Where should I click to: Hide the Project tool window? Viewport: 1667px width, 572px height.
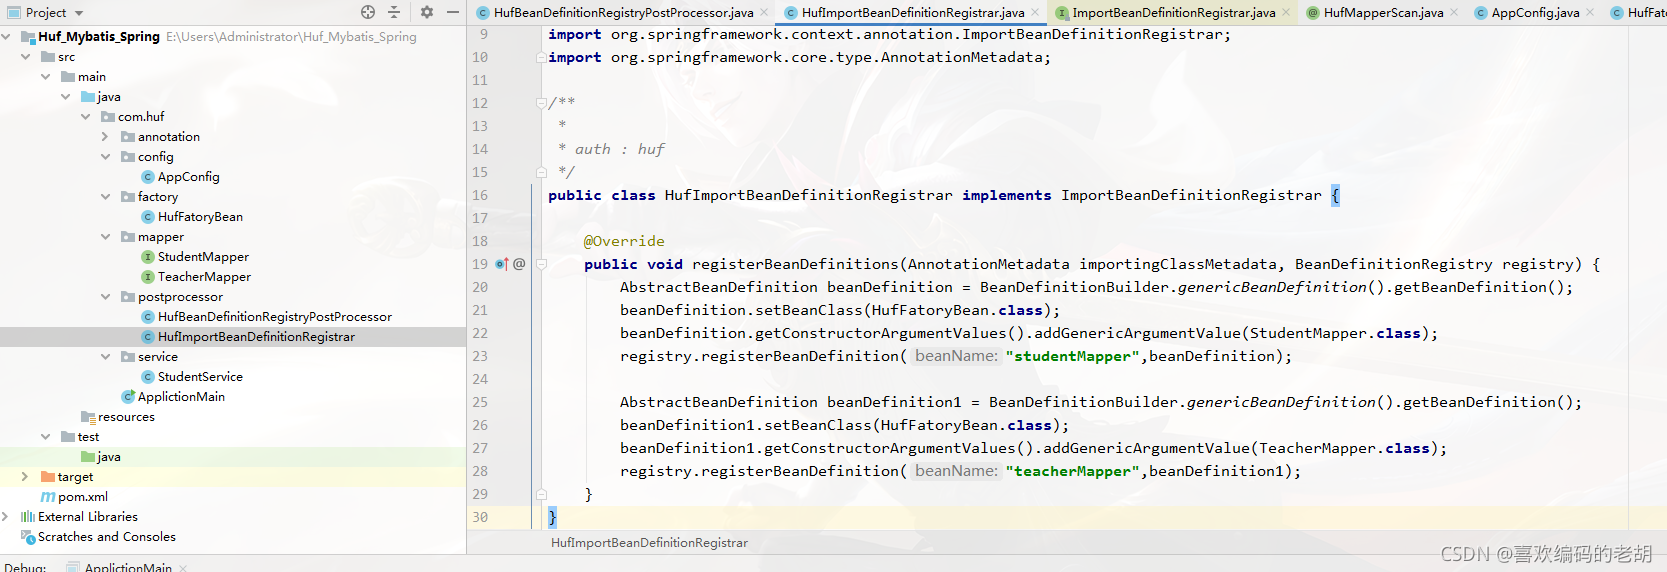click(x=453, y=12)
